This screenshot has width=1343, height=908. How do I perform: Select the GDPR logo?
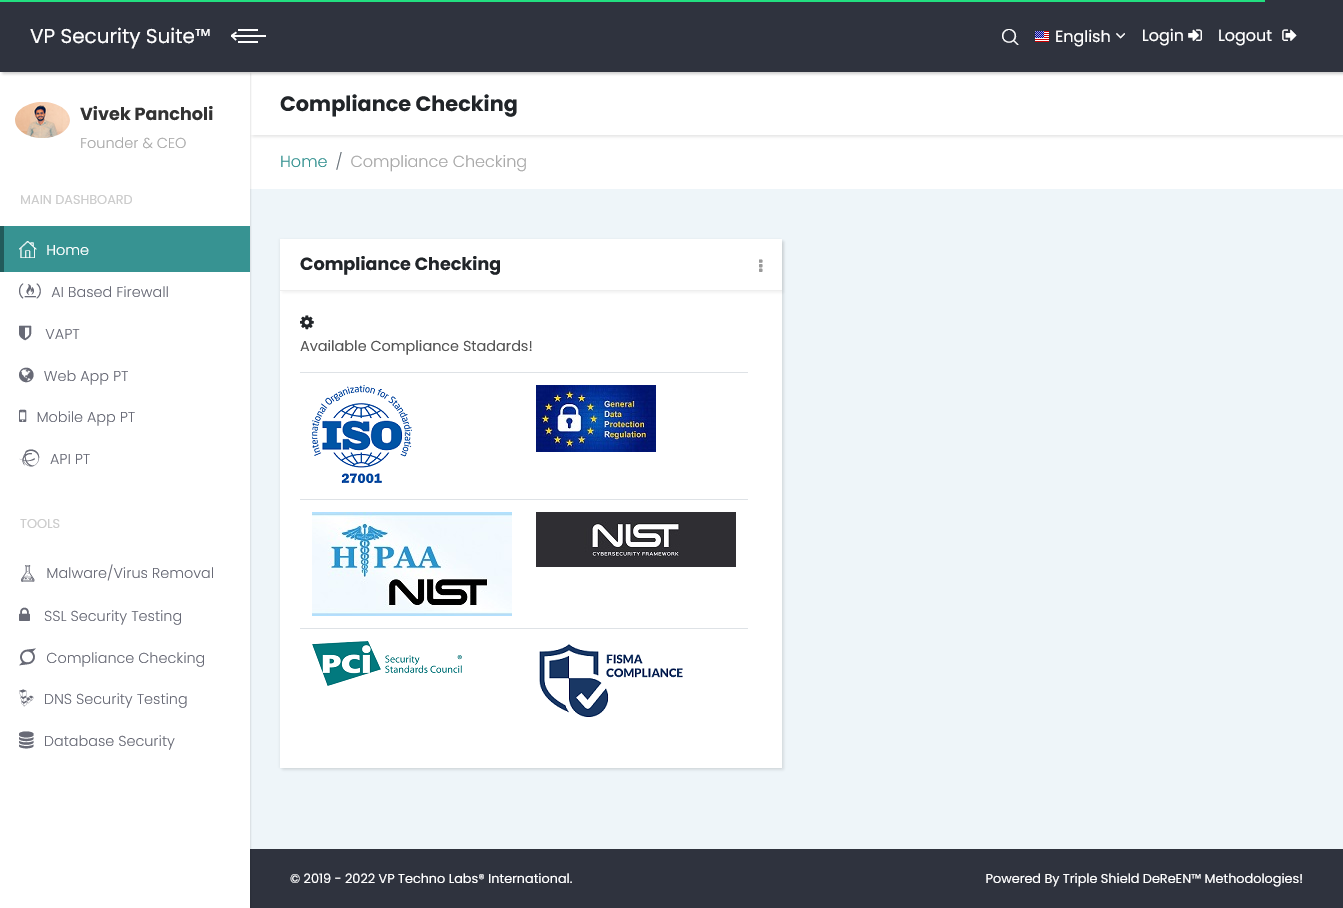(596, 418)
